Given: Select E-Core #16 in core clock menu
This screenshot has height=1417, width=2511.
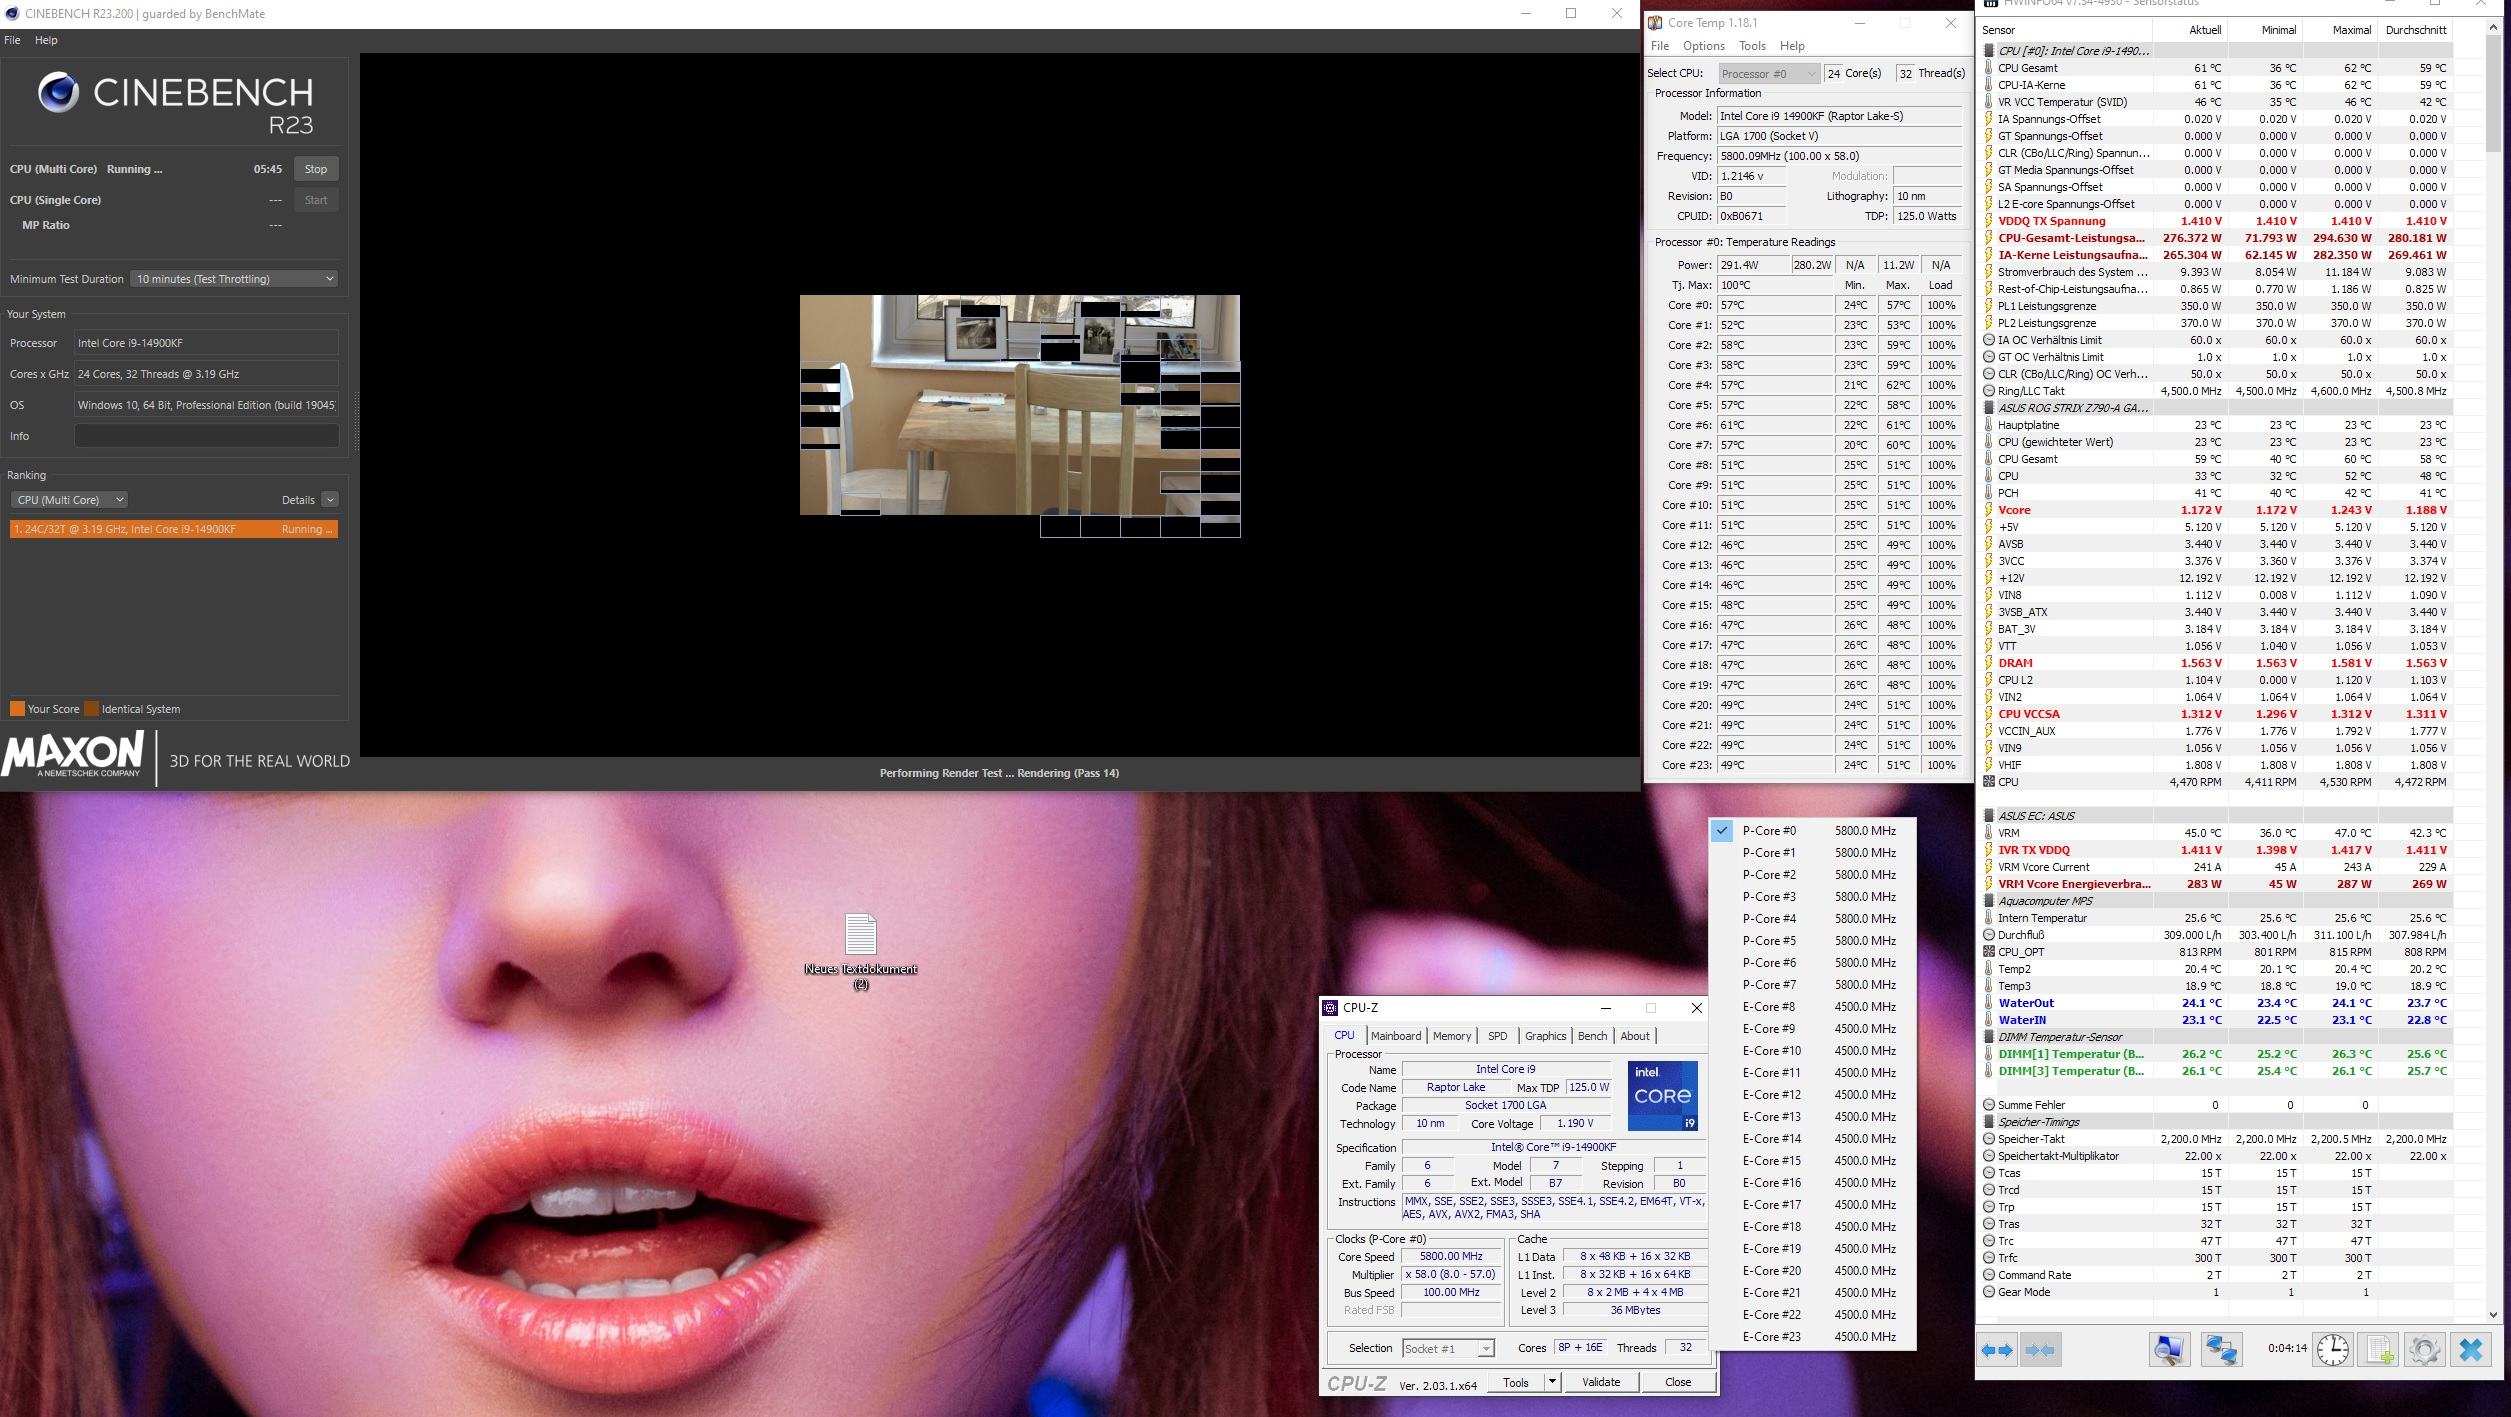Looking at the screenshot, I should click(1811, 1183).
